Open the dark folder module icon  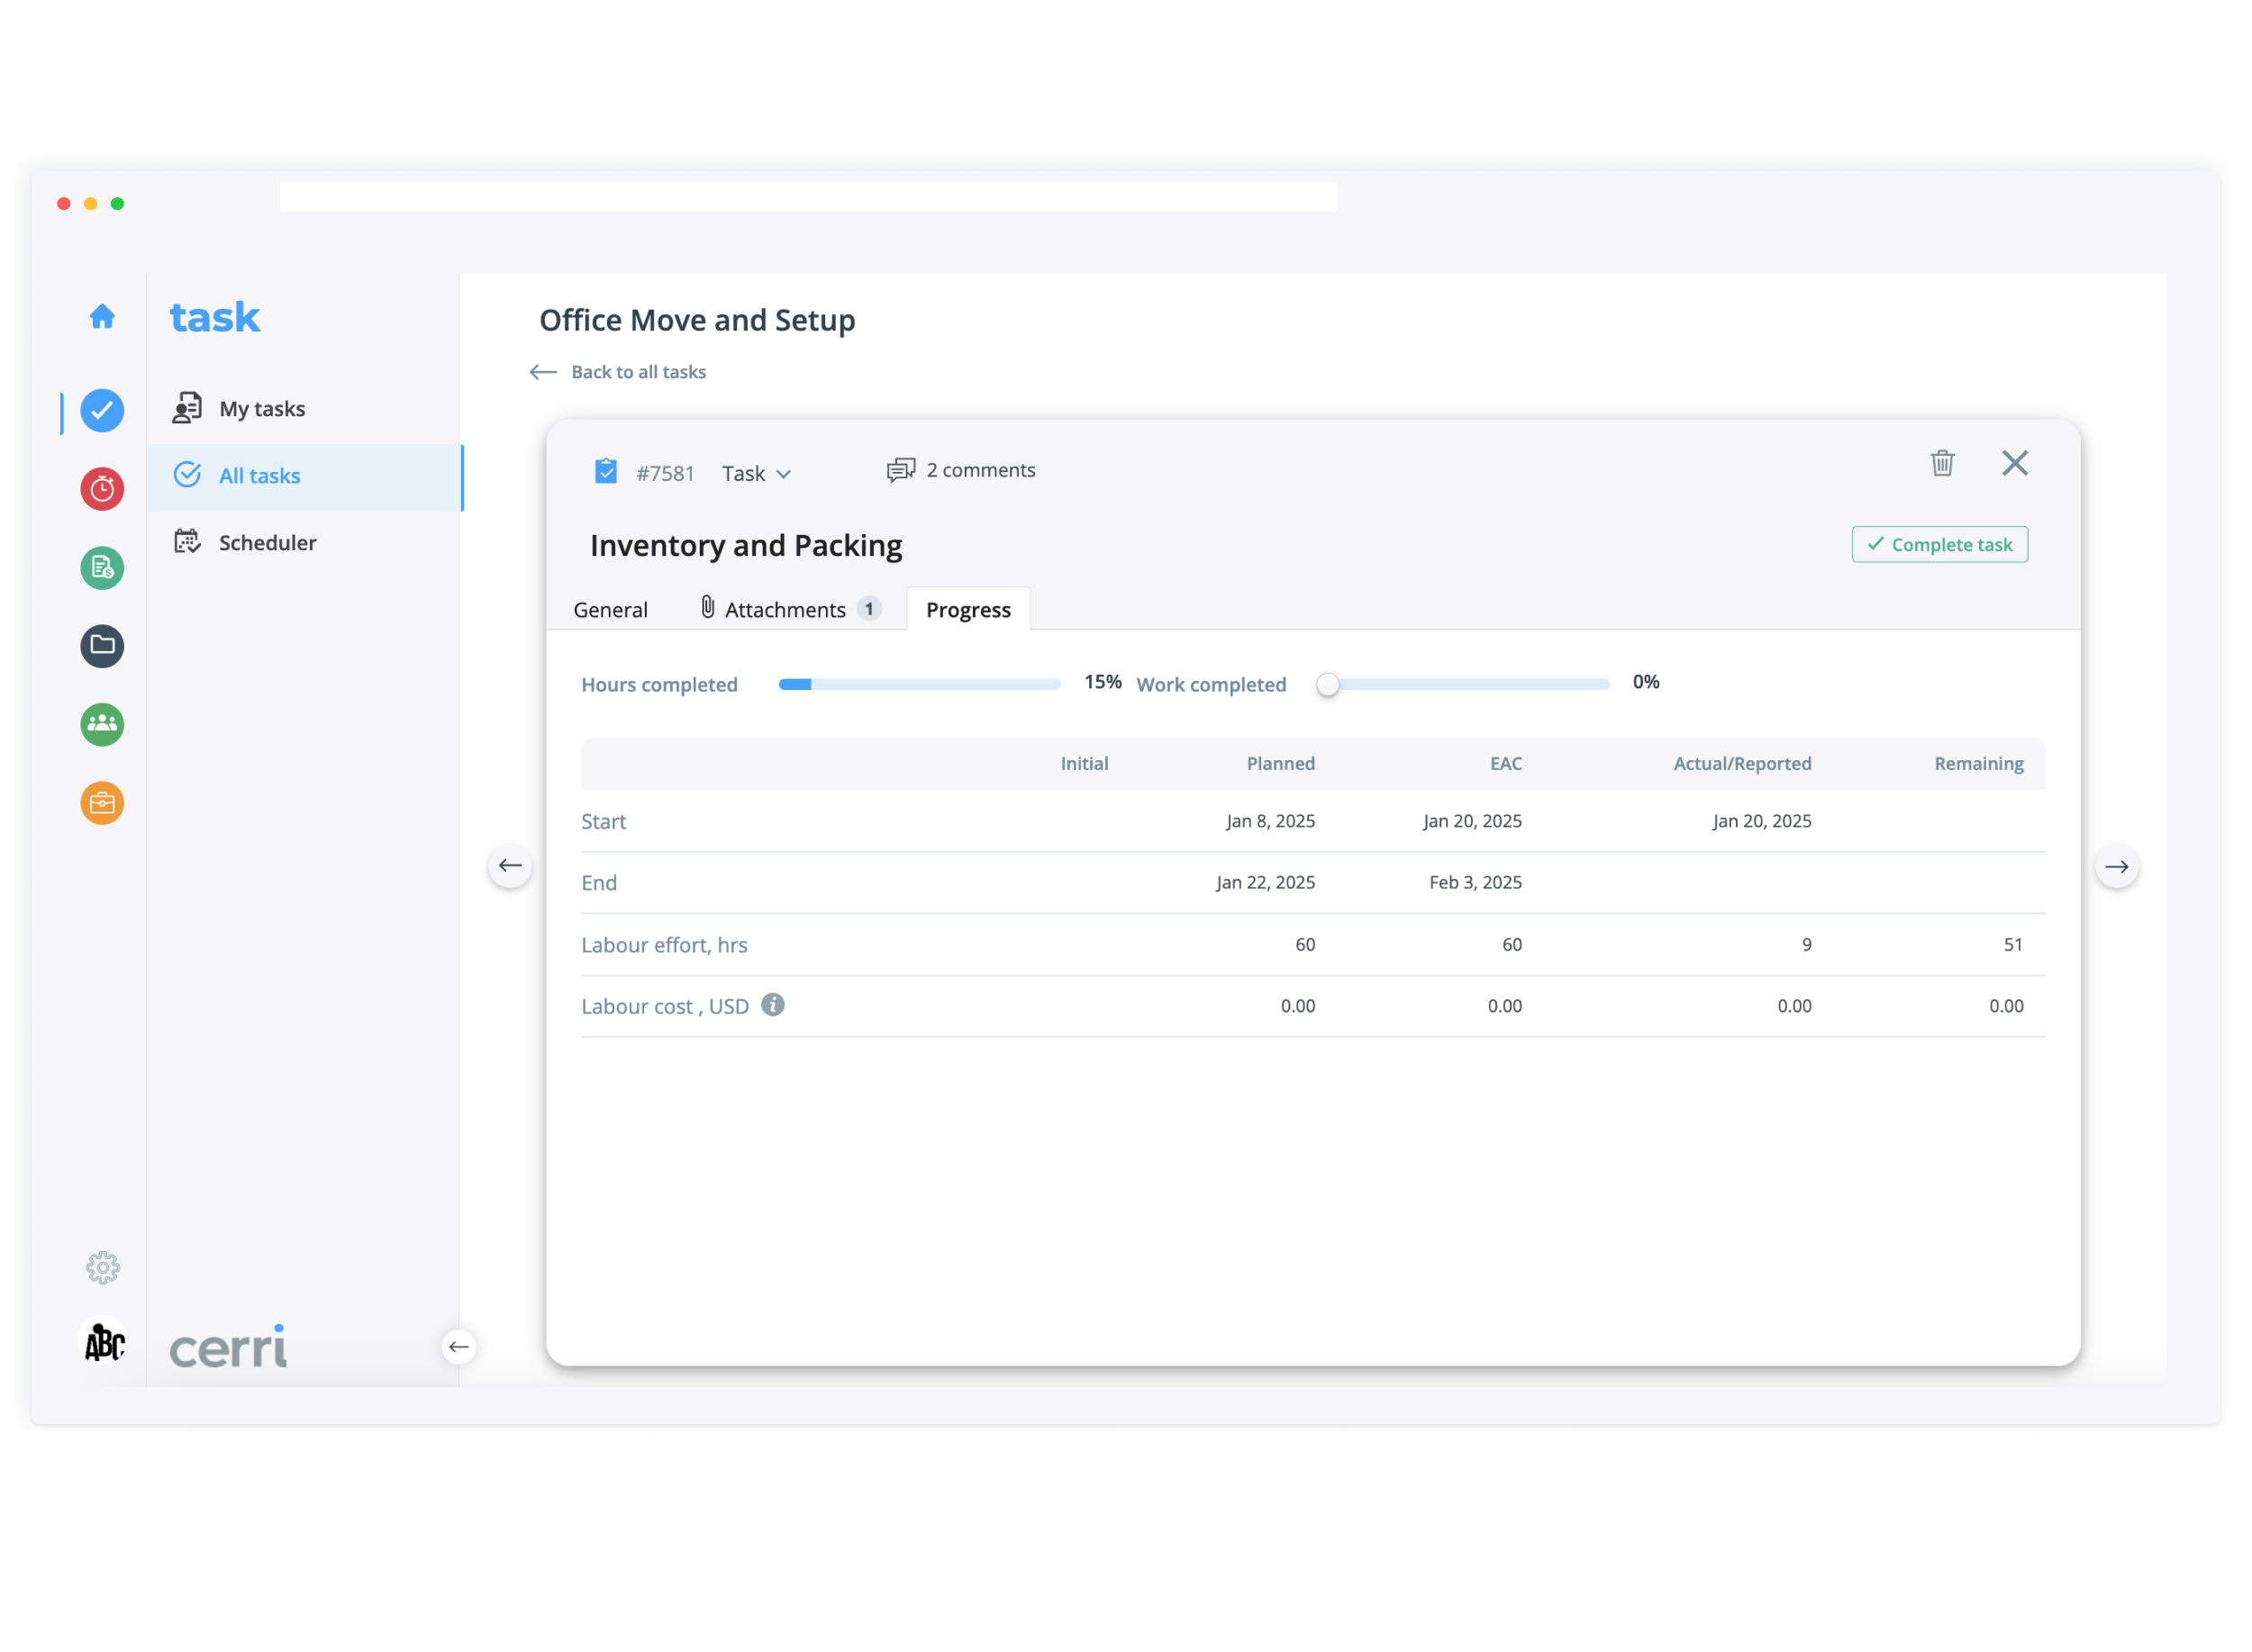[102, 646]
